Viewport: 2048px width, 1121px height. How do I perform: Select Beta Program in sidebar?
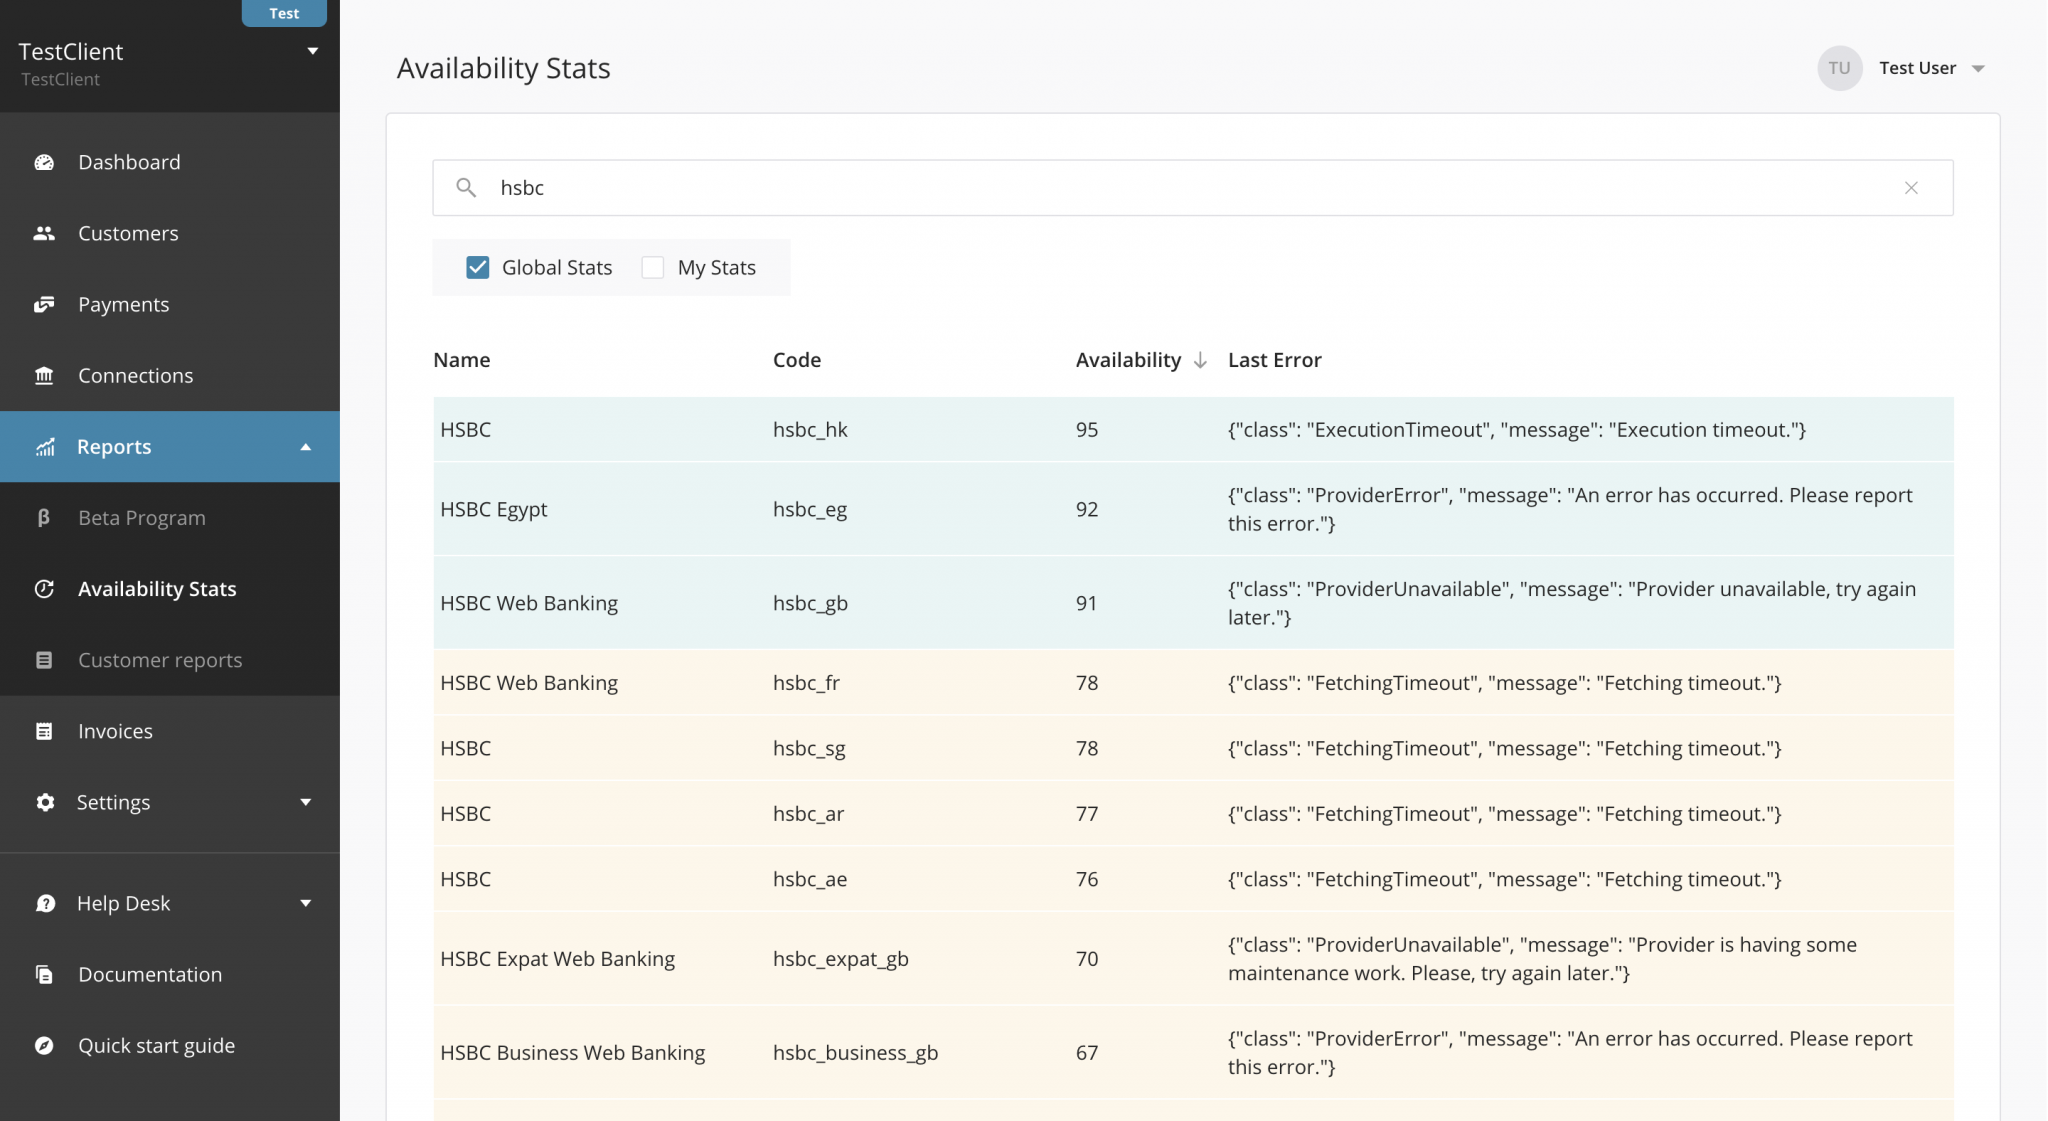[x=141, y=517]
